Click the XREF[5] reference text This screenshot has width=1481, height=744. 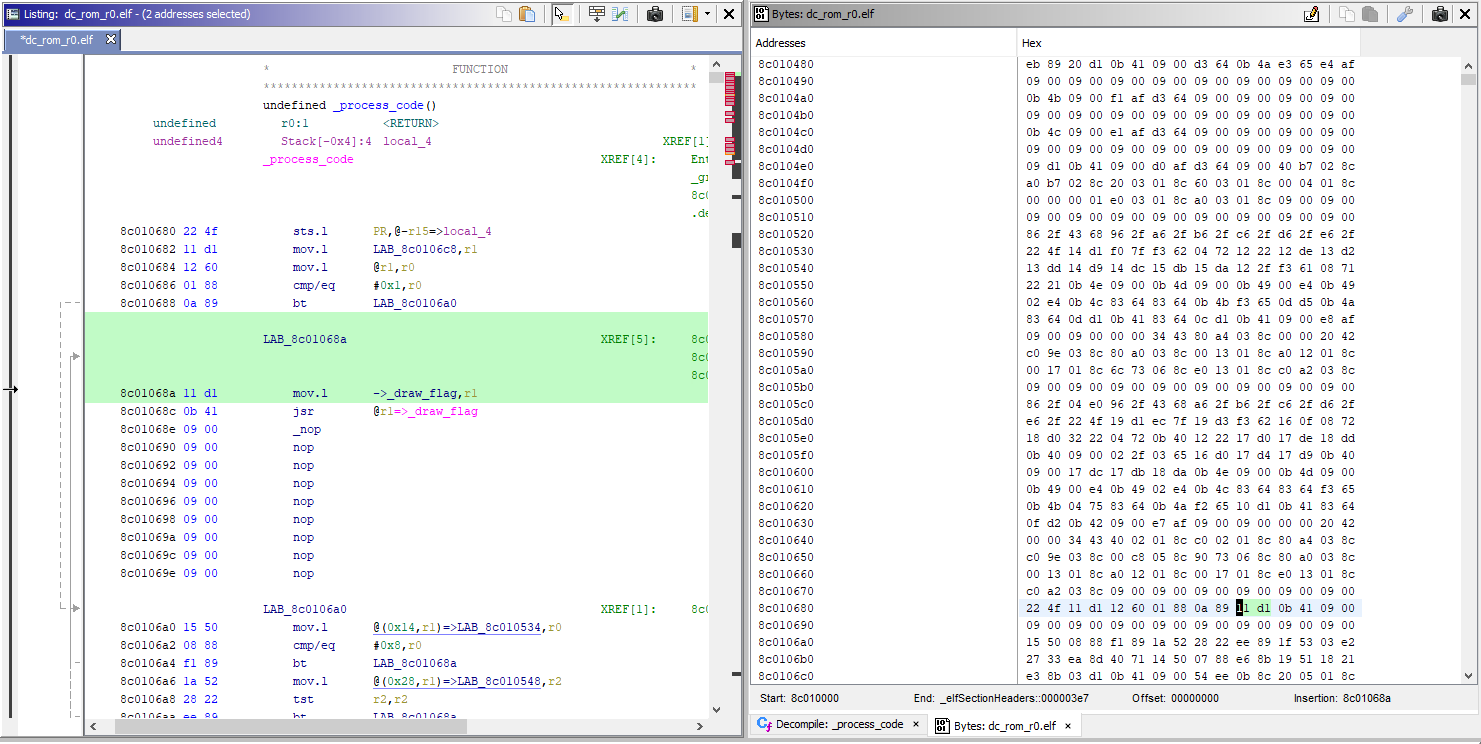(x=628, y=339)
